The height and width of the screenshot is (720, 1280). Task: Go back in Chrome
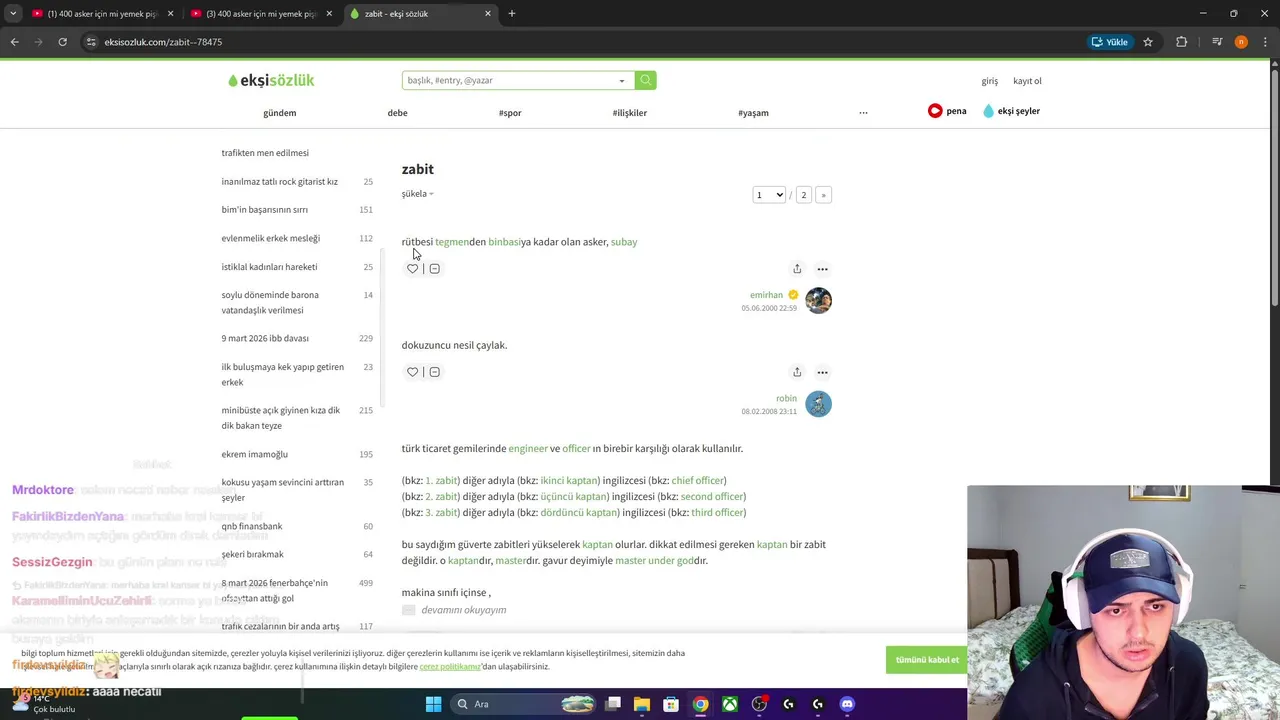click(14, 42)
